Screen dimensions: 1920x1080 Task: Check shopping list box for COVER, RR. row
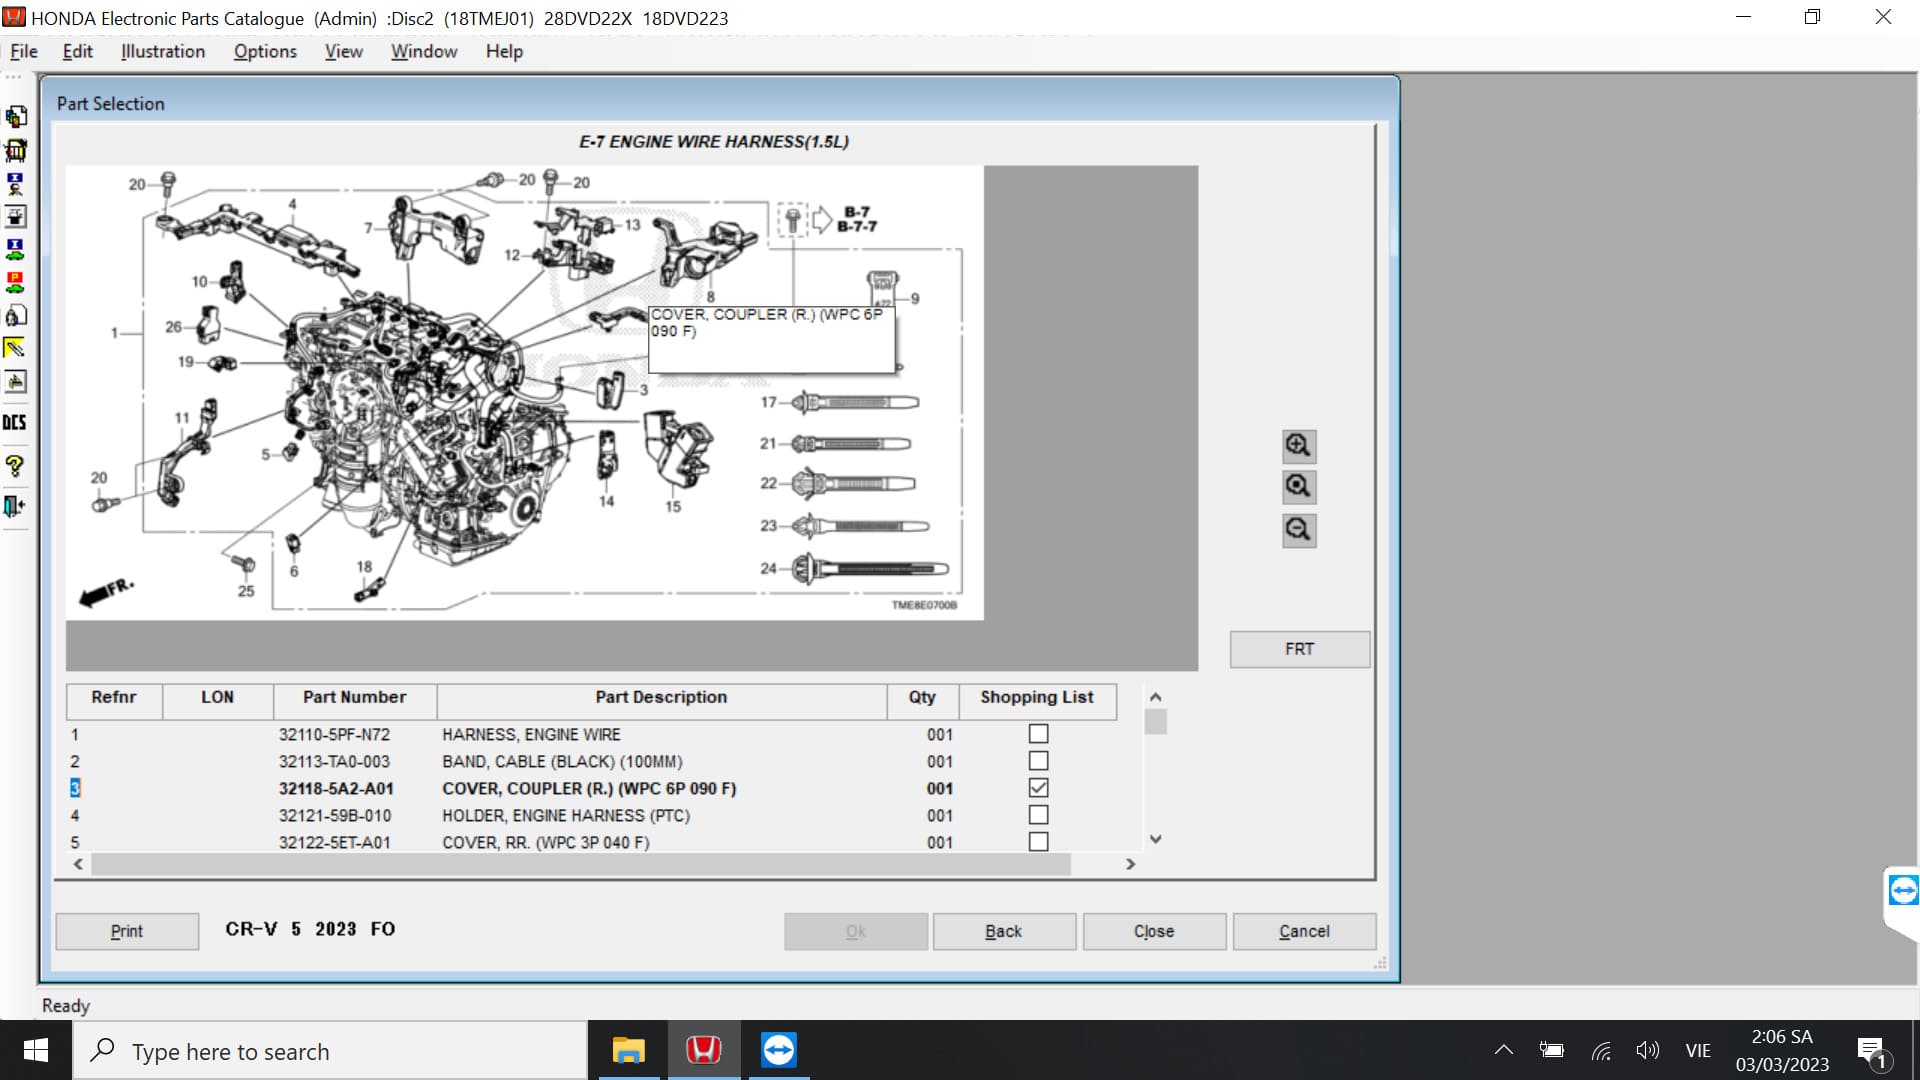(x=1038, y=842)
